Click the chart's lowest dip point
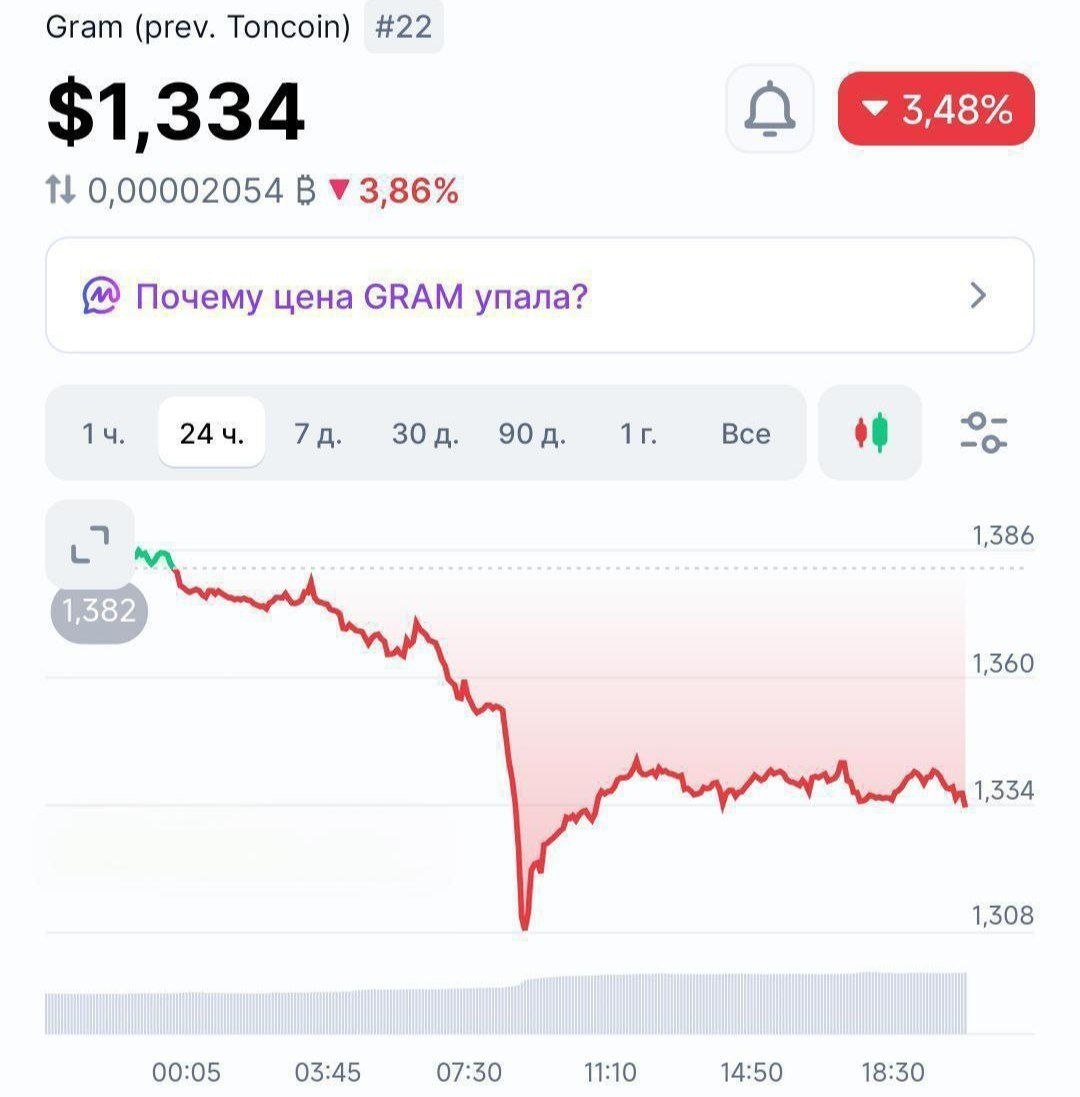1080x1097 pixels. [x=524, y=926]
